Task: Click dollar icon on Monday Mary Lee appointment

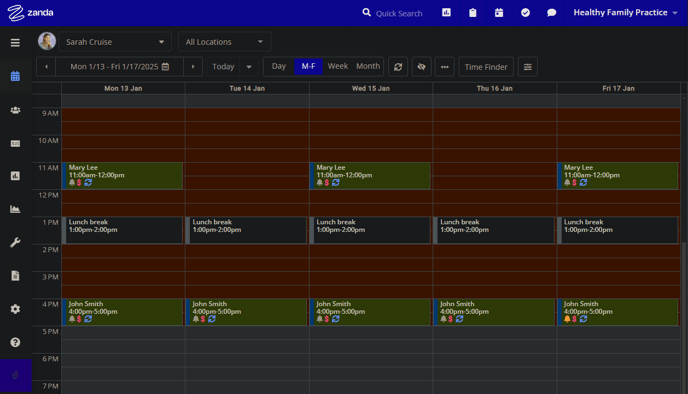Action: [79, 183]
